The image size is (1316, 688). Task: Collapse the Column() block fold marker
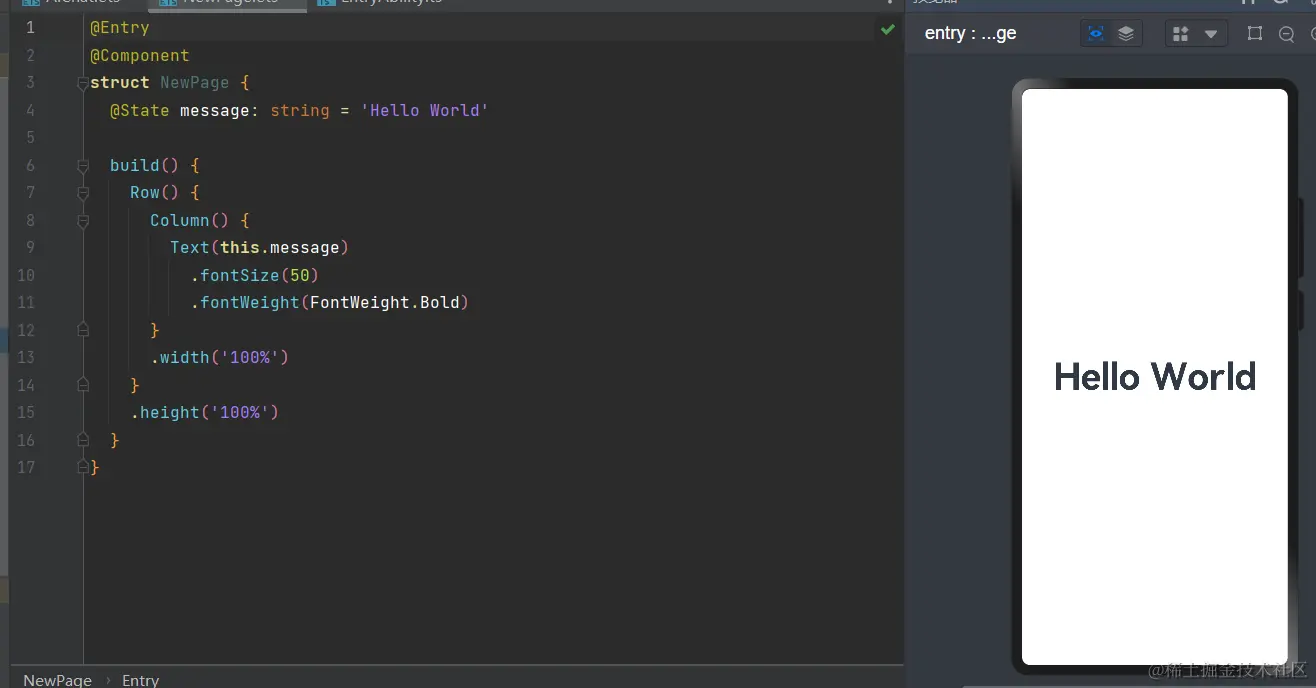(x=83, y=221)
